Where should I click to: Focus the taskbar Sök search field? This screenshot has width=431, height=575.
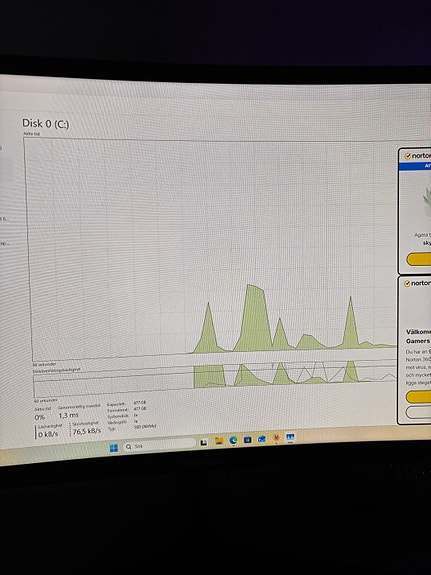click(159, 445)
